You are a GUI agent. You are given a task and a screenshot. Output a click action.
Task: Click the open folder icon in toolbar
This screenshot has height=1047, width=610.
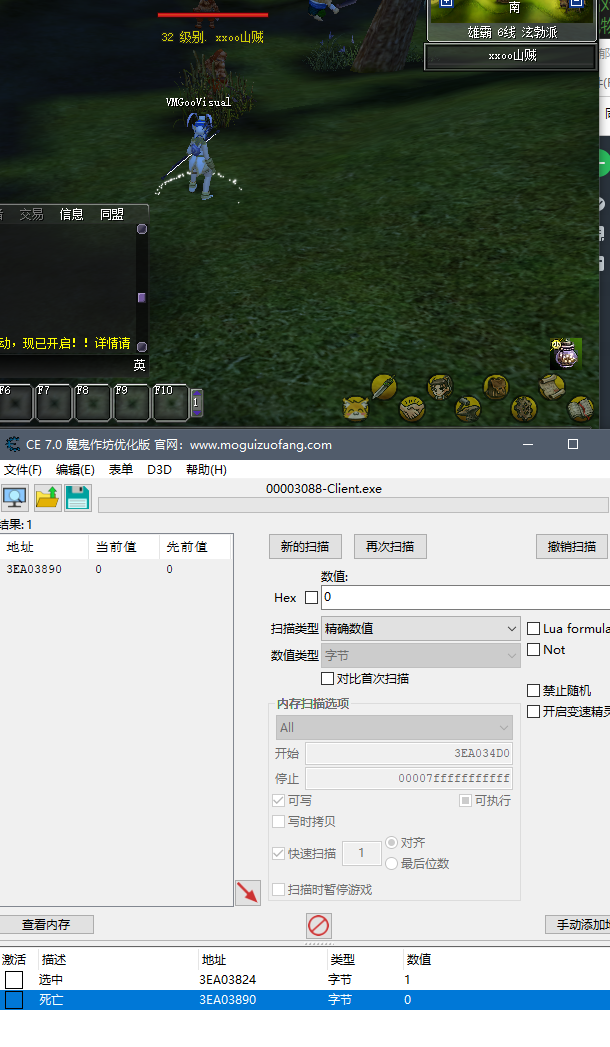[47, 498]
